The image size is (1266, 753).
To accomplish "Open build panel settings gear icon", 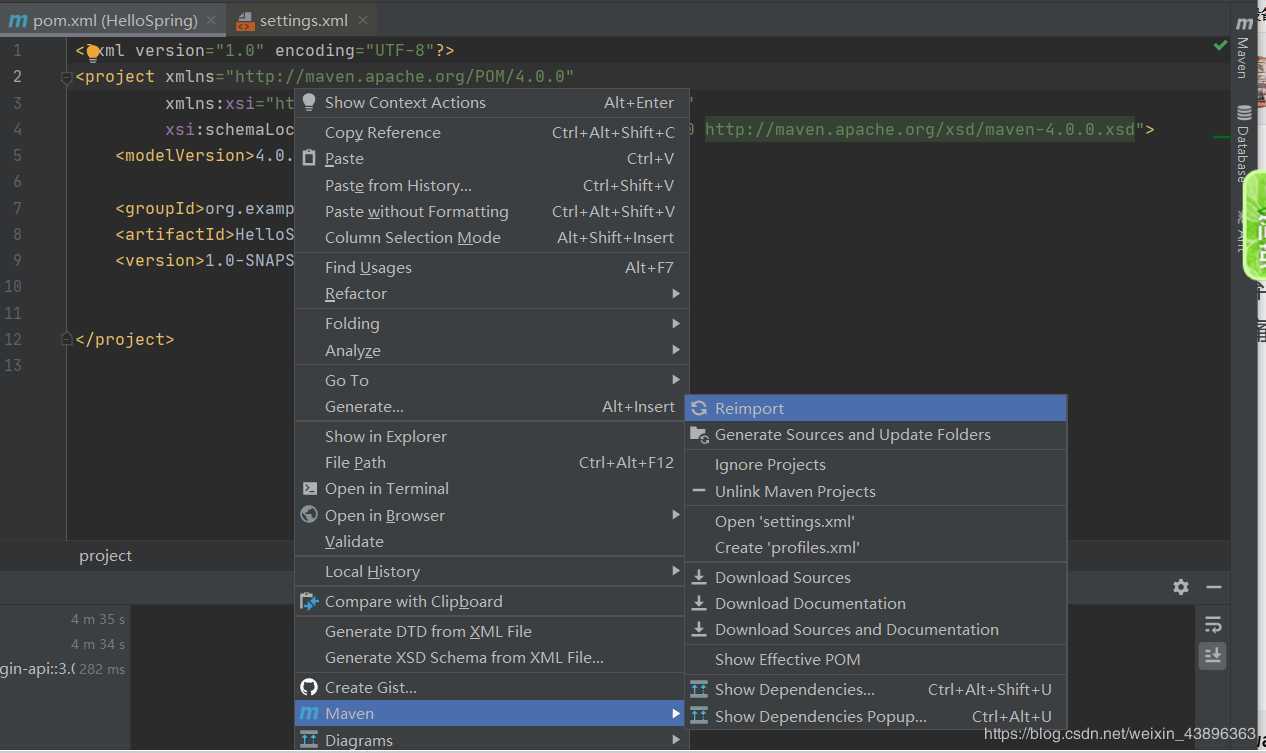I will [x=1181, y=587].
